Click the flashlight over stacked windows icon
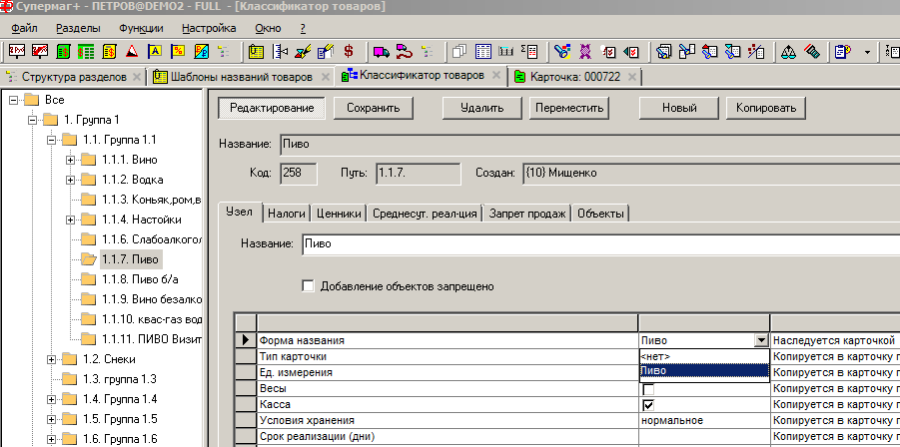Screen dimensions: 900x447 click(664, 52)
